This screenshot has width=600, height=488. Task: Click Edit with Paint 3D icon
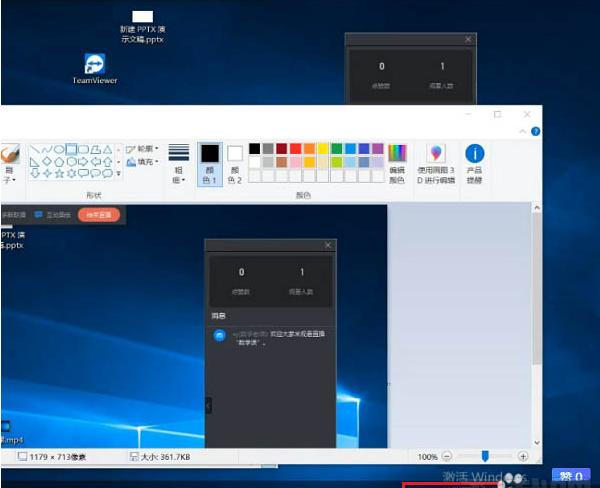point(436,162)
